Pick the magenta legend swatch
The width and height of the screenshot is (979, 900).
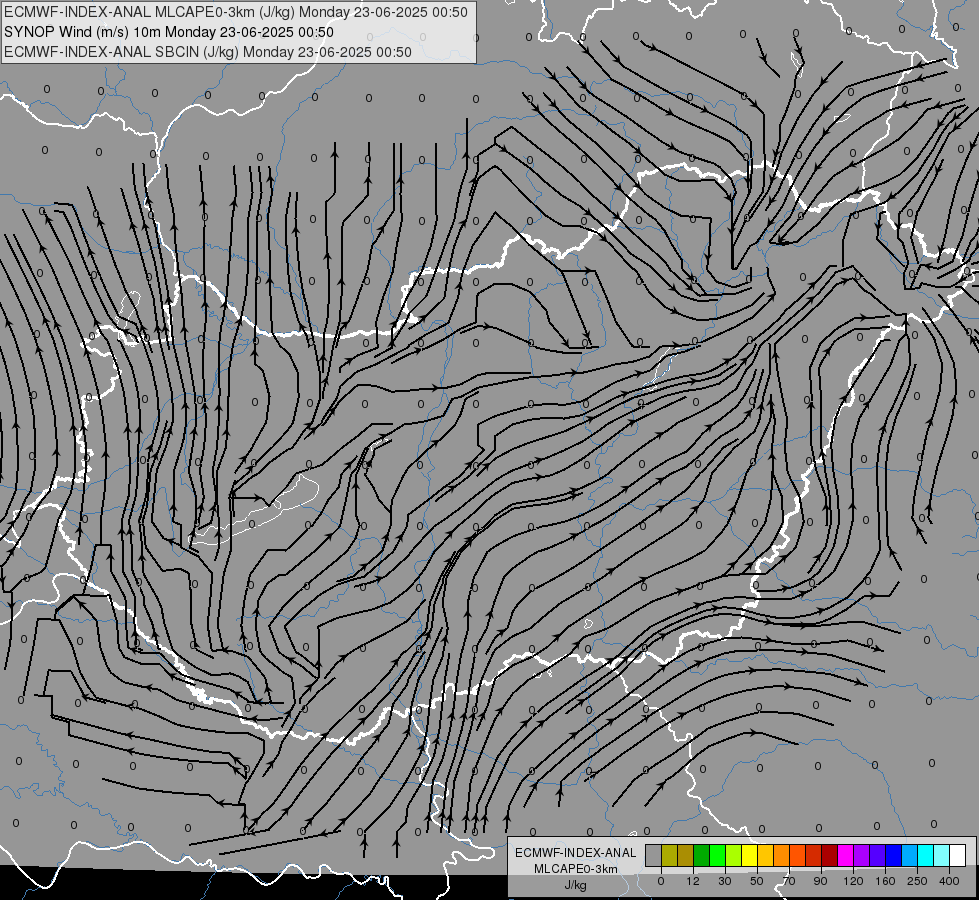[x=845, y=855]
